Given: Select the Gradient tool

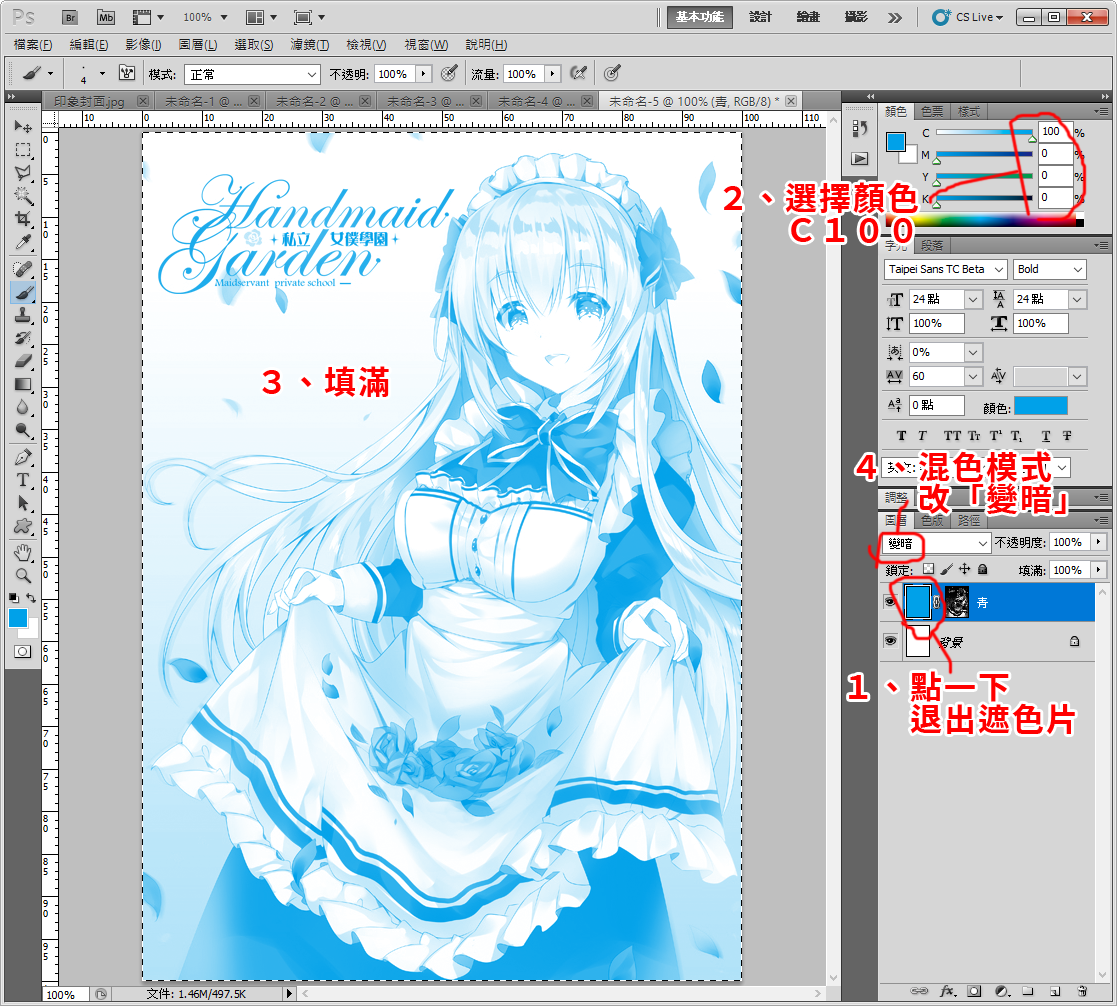Looking at the screenshot, I should click(23, 385).
